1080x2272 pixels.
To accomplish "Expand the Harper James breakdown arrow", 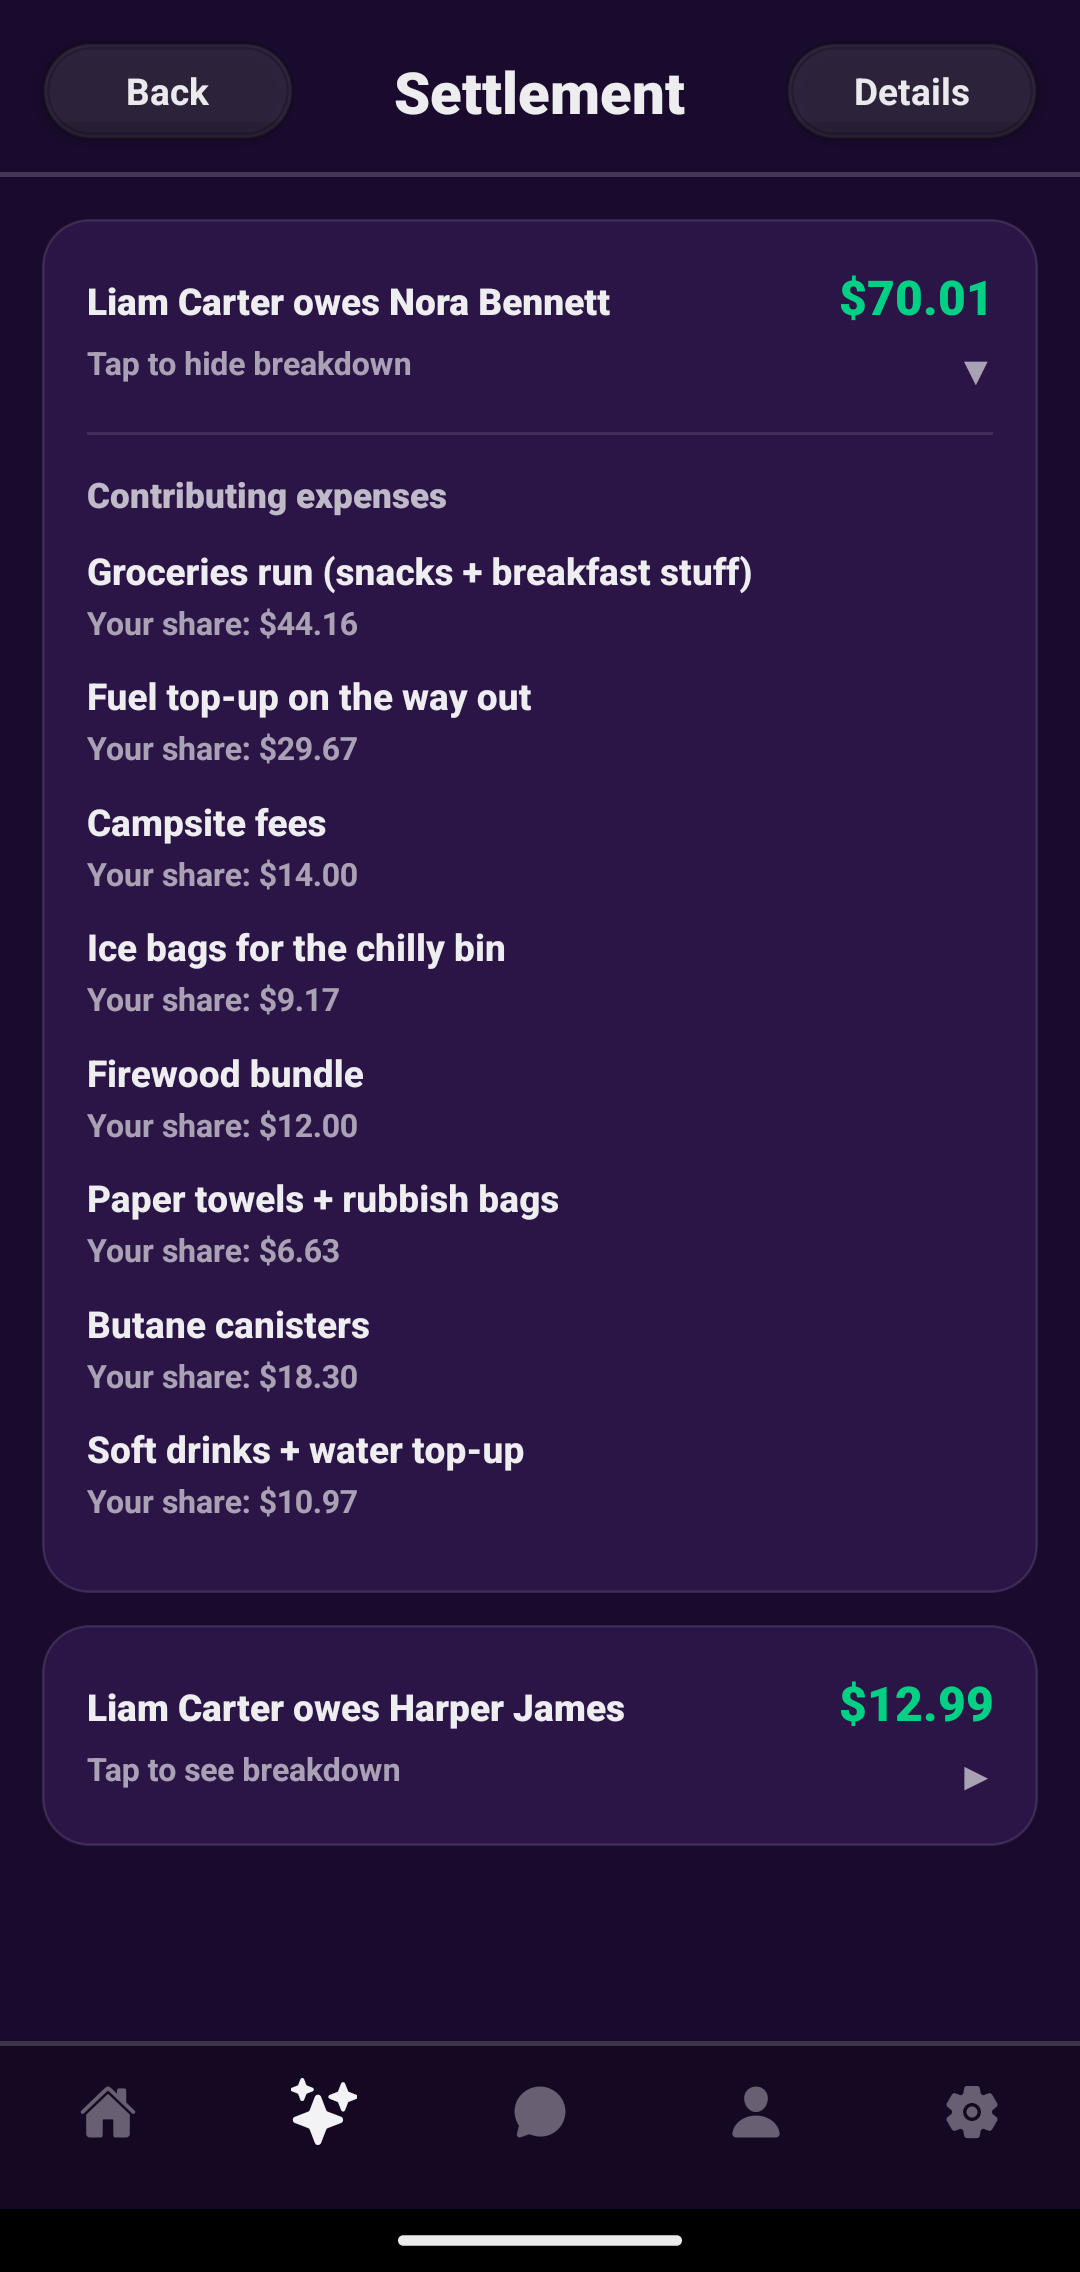I will [x=975, y=1778].
